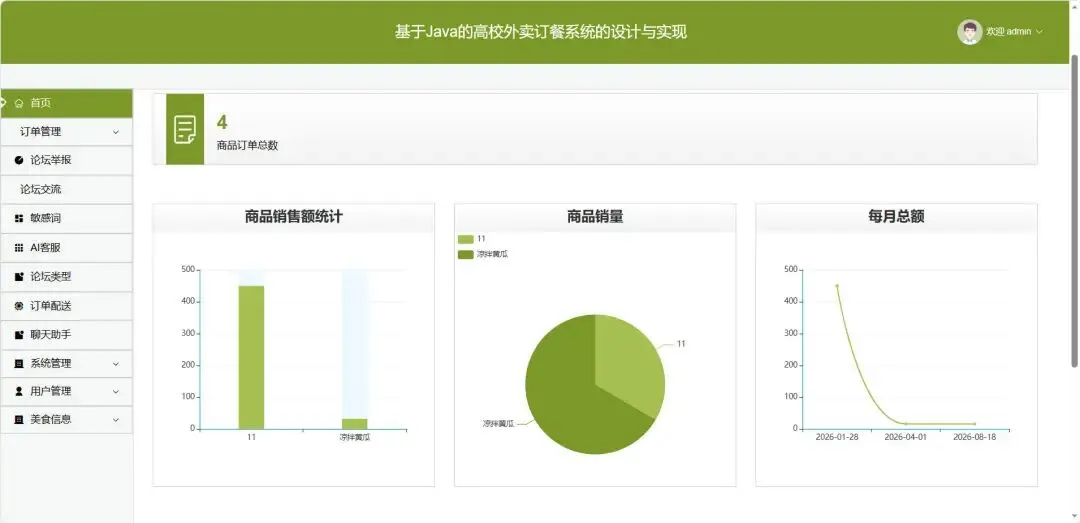The image size is (1080, 523).
Task: Click the page header title text
Action: coord(541,32)
